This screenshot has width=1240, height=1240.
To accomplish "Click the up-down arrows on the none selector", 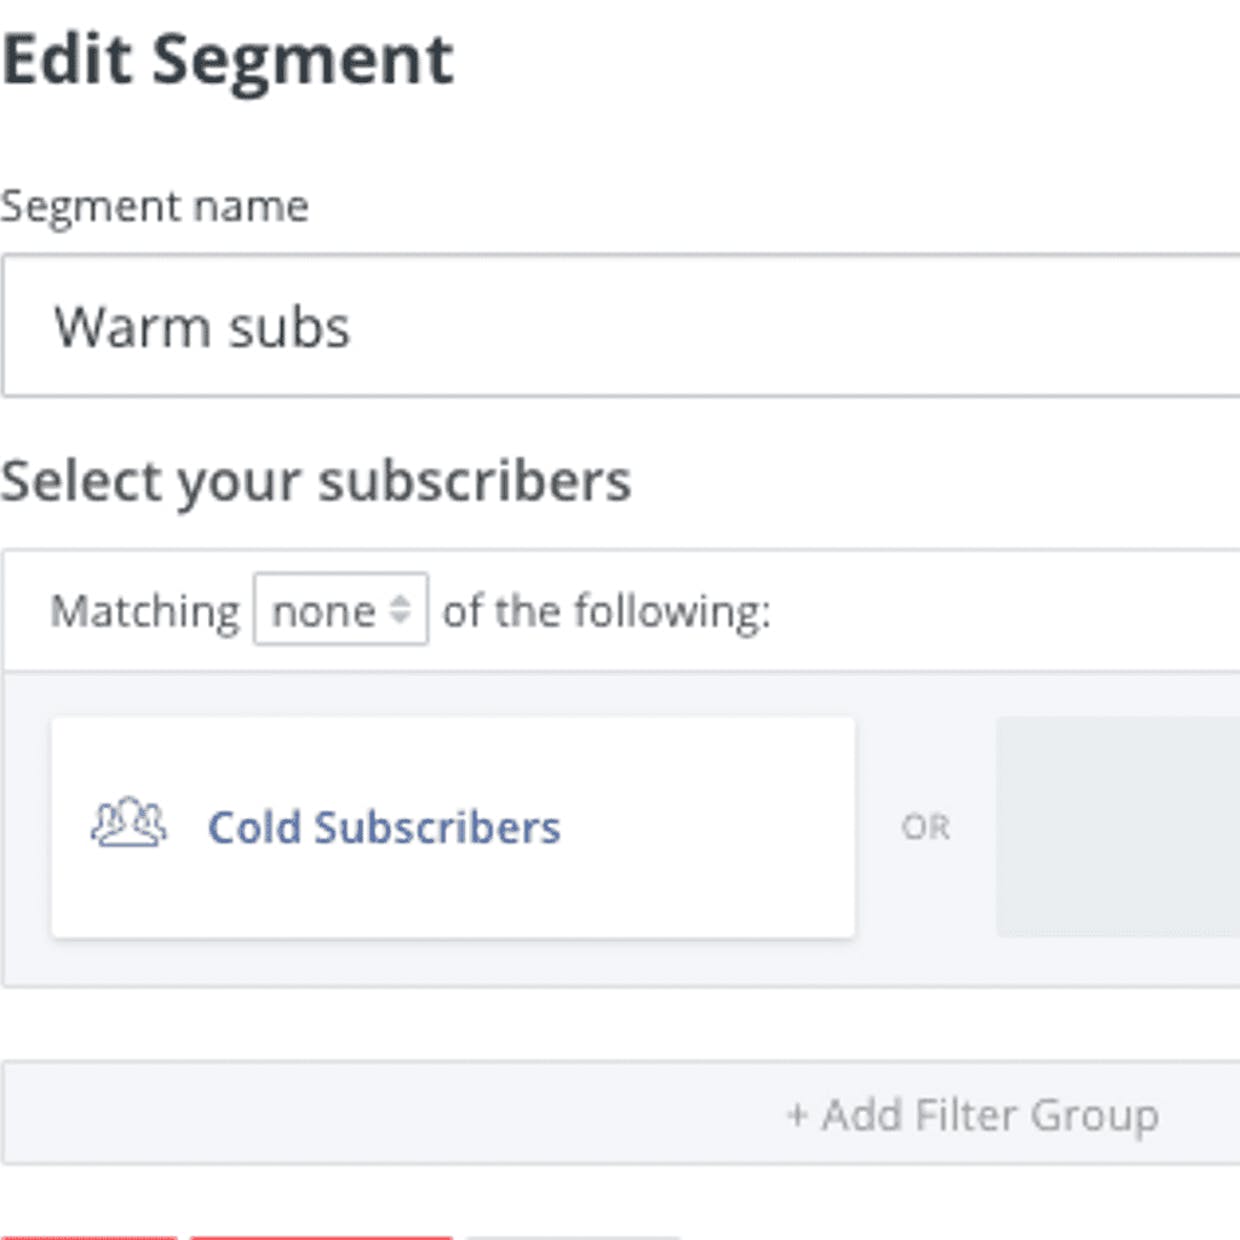I will 400,609.
